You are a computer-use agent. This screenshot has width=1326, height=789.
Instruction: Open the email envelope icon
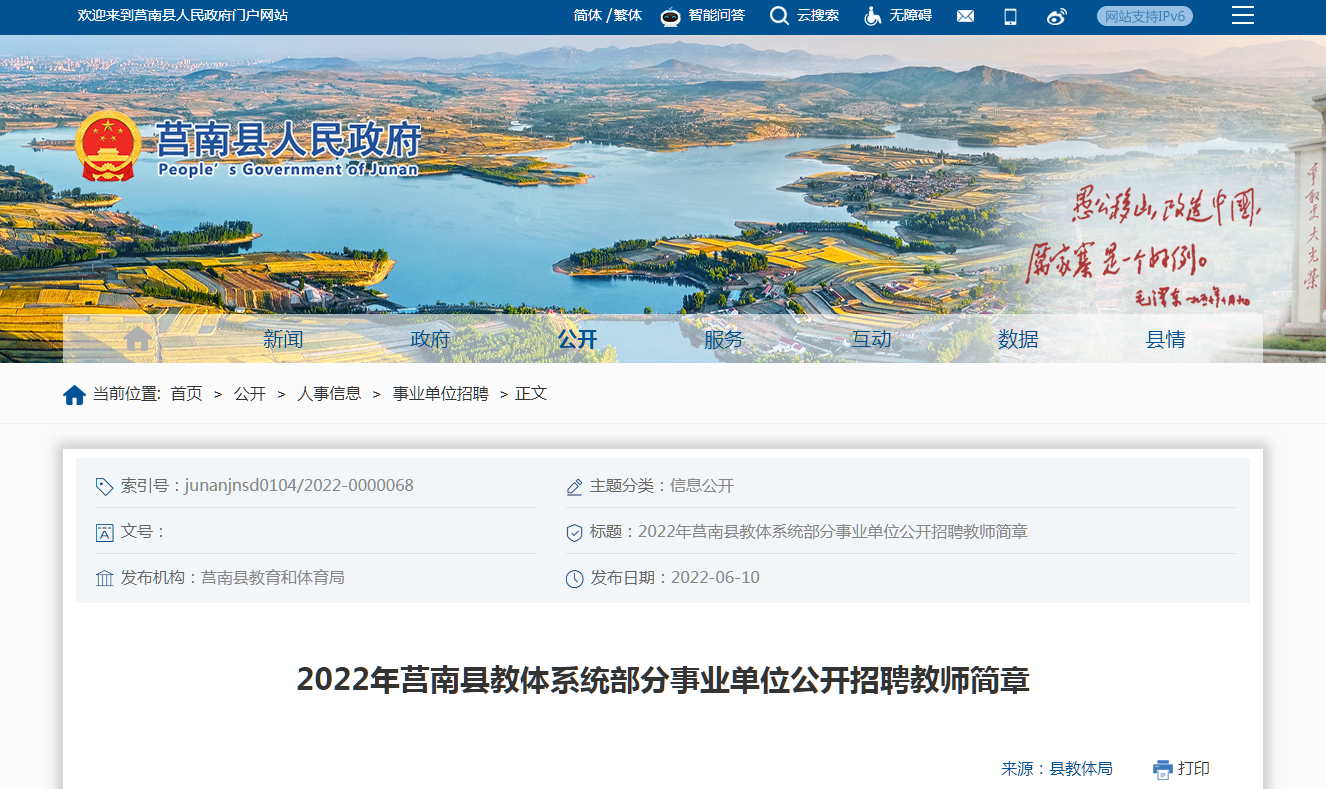(x=965, y=16)
